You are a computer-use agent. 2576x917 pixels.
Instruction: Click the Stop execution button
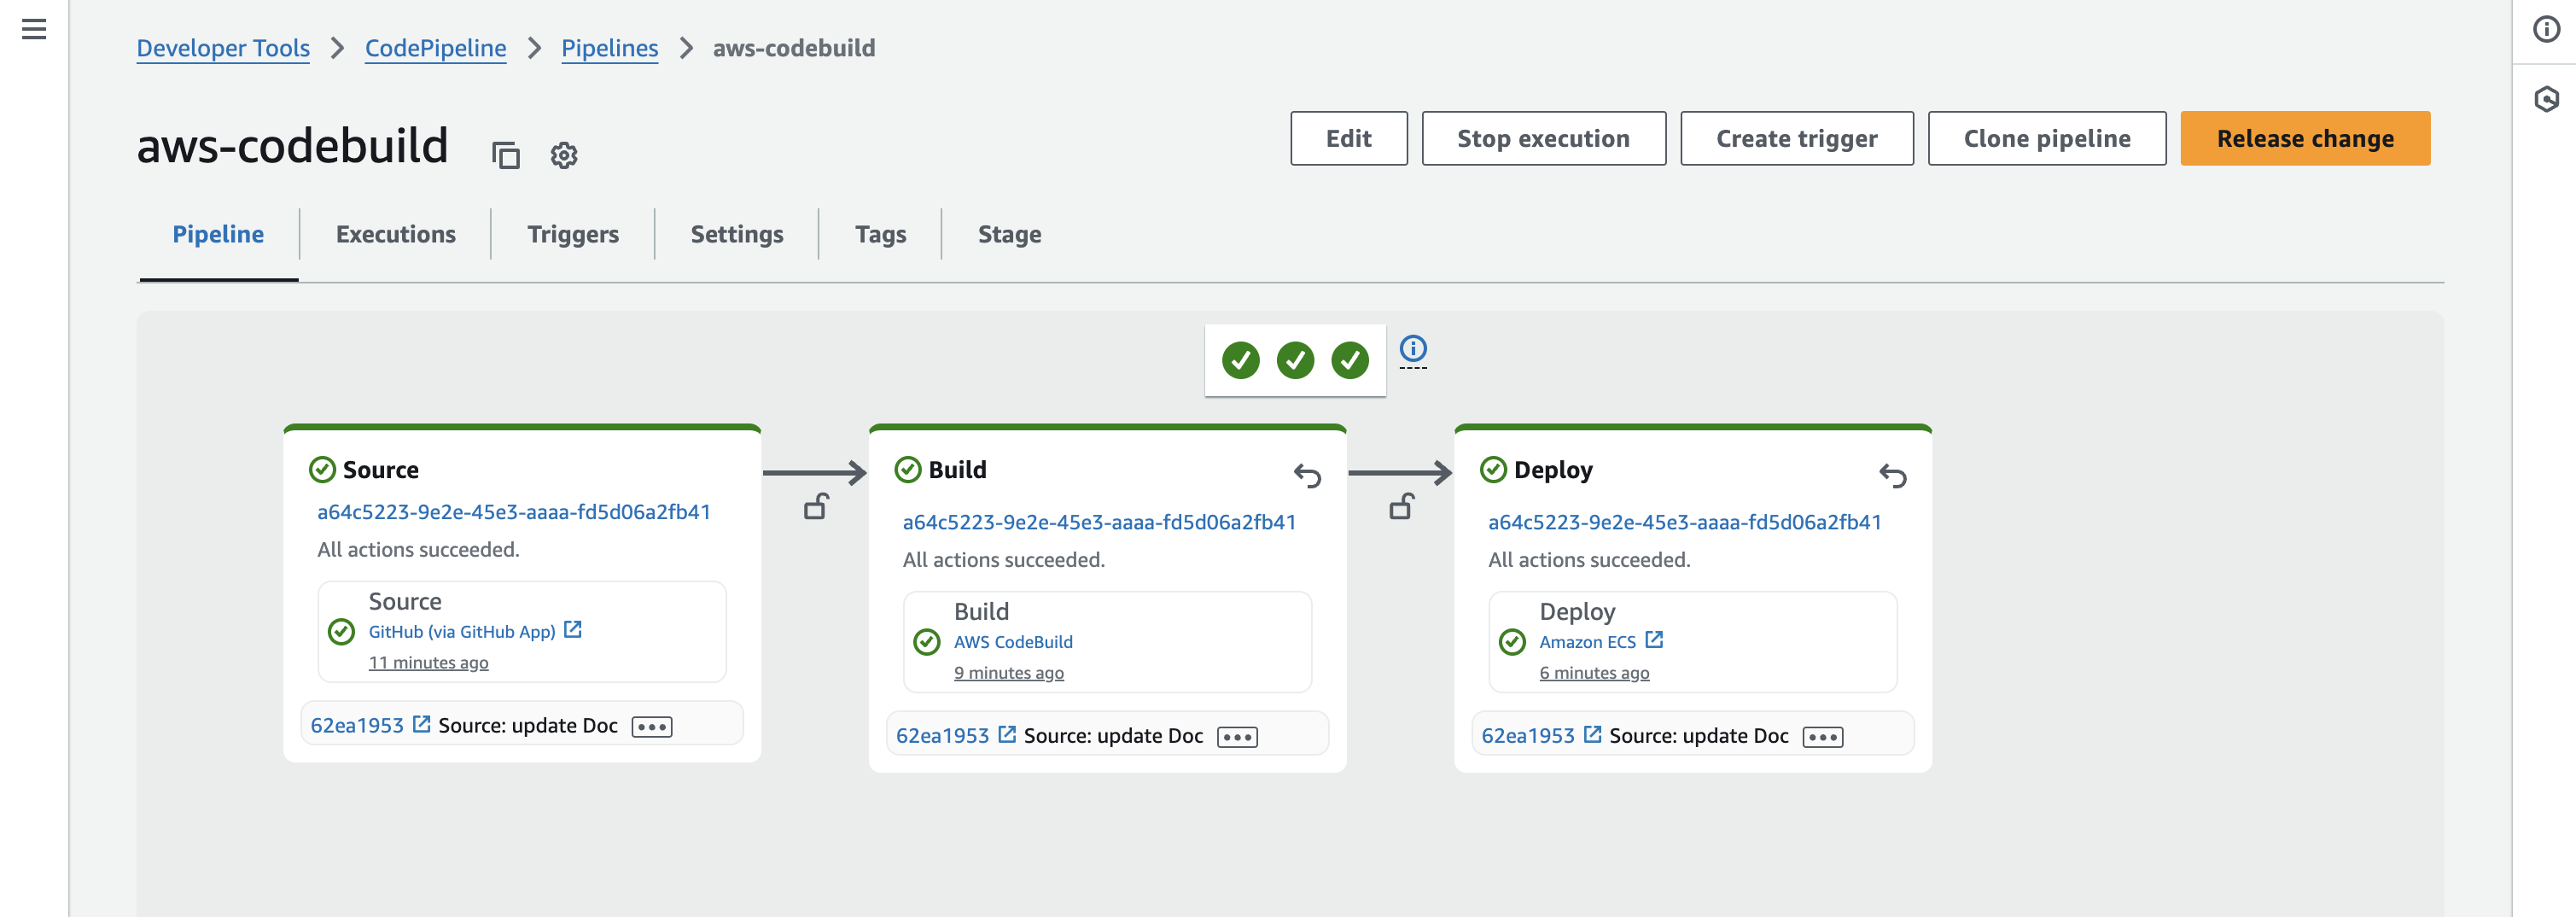click(x=1543, y=139)
